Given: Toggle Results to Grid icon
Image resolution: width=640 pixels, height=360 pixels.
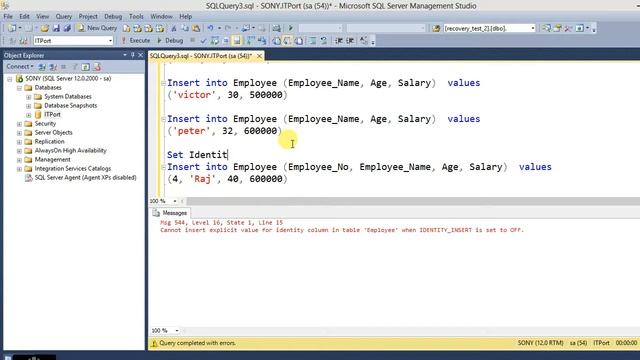Looking at the screenshot, I should pos(287,41).
